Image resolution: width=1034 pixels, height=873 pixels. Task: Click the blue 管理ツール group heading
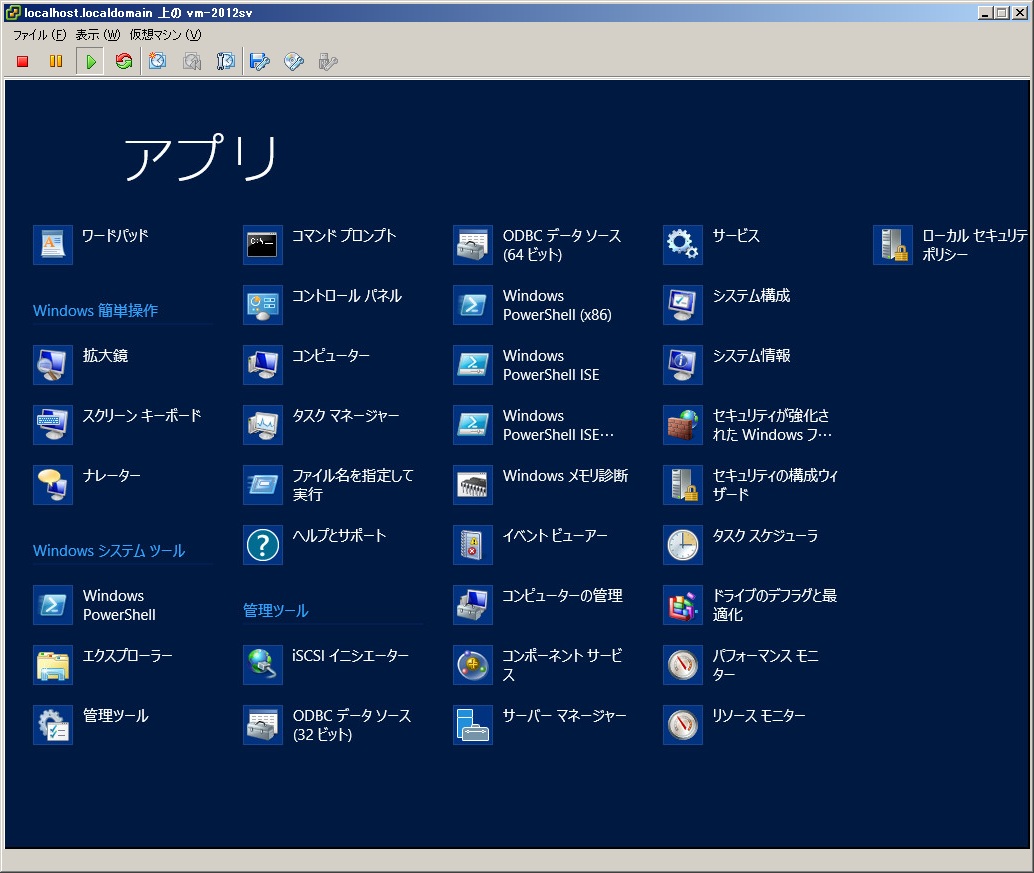pos(276,610)
